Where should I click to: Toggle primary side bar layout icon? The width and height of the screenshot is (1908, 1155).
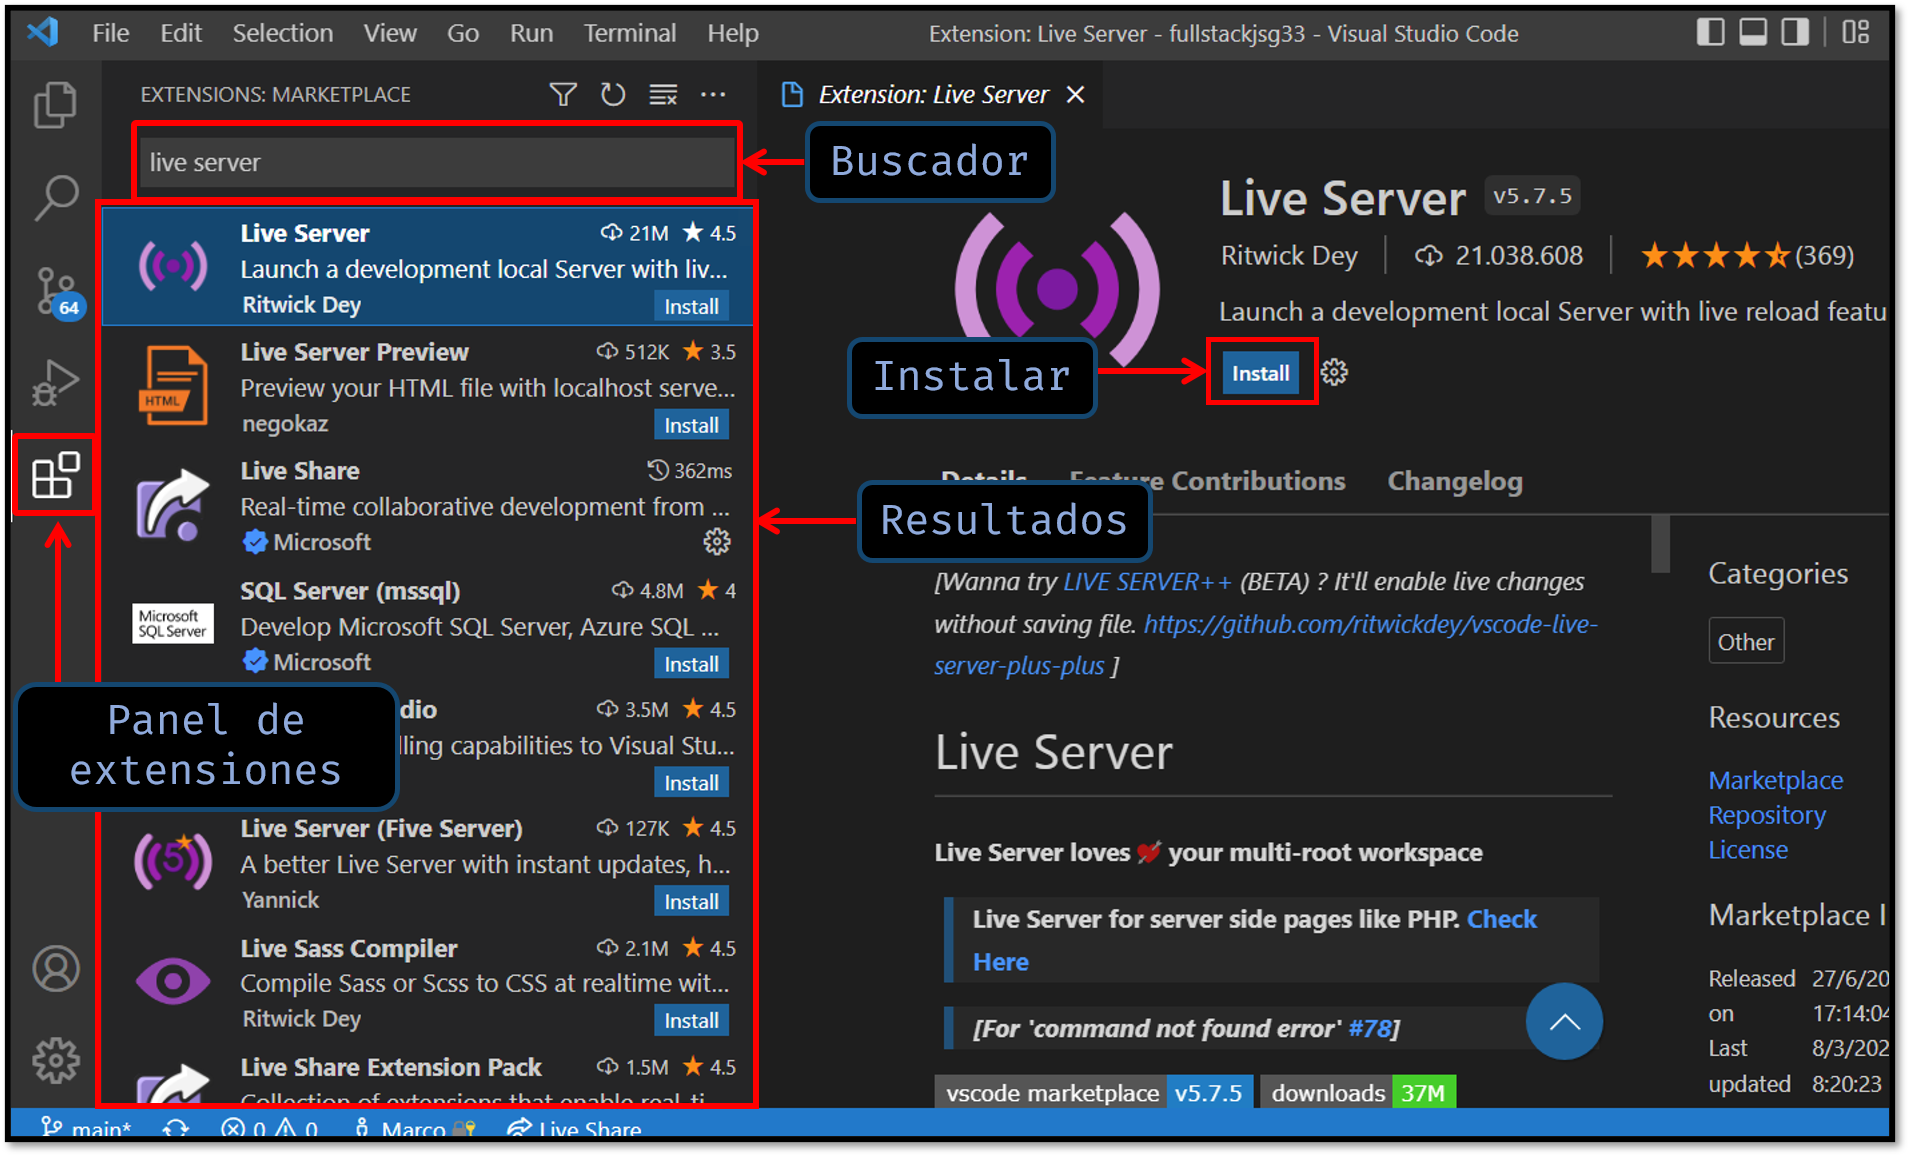[1710, 33]
